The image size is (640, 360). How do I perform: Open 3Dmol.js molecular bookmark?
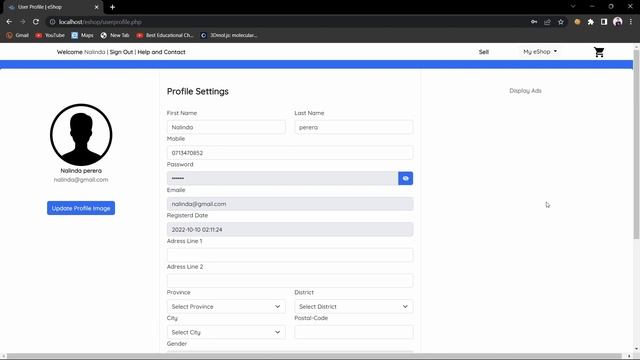tap(229, 36)
